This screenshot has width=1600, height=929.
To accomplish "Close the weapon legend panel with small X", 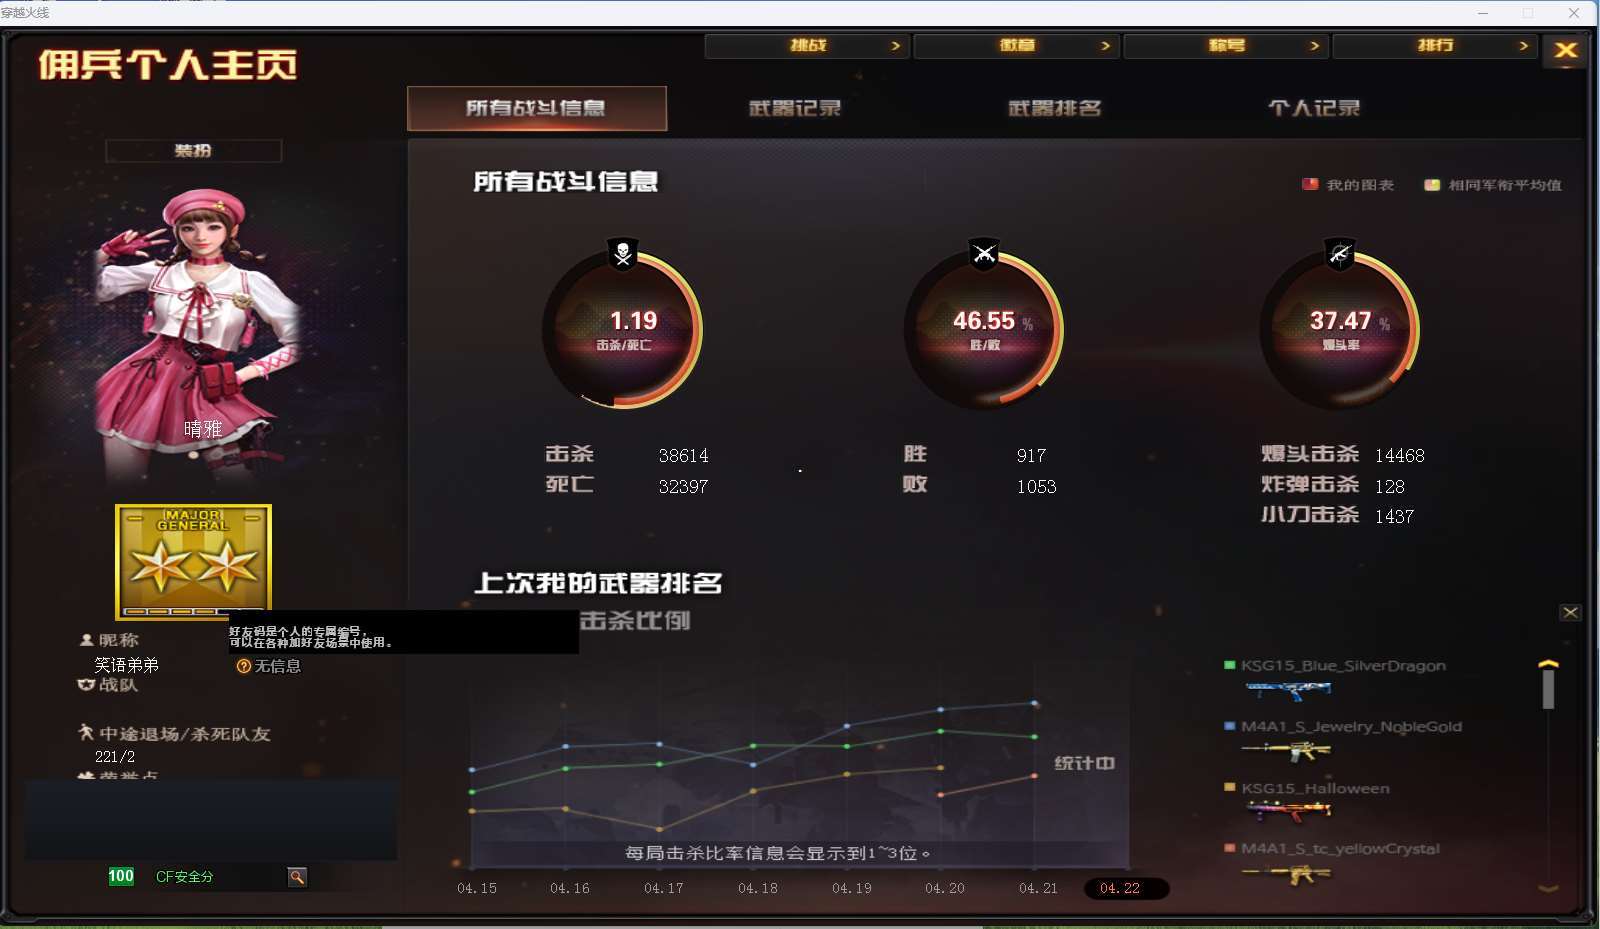I will coord(1571,612).
